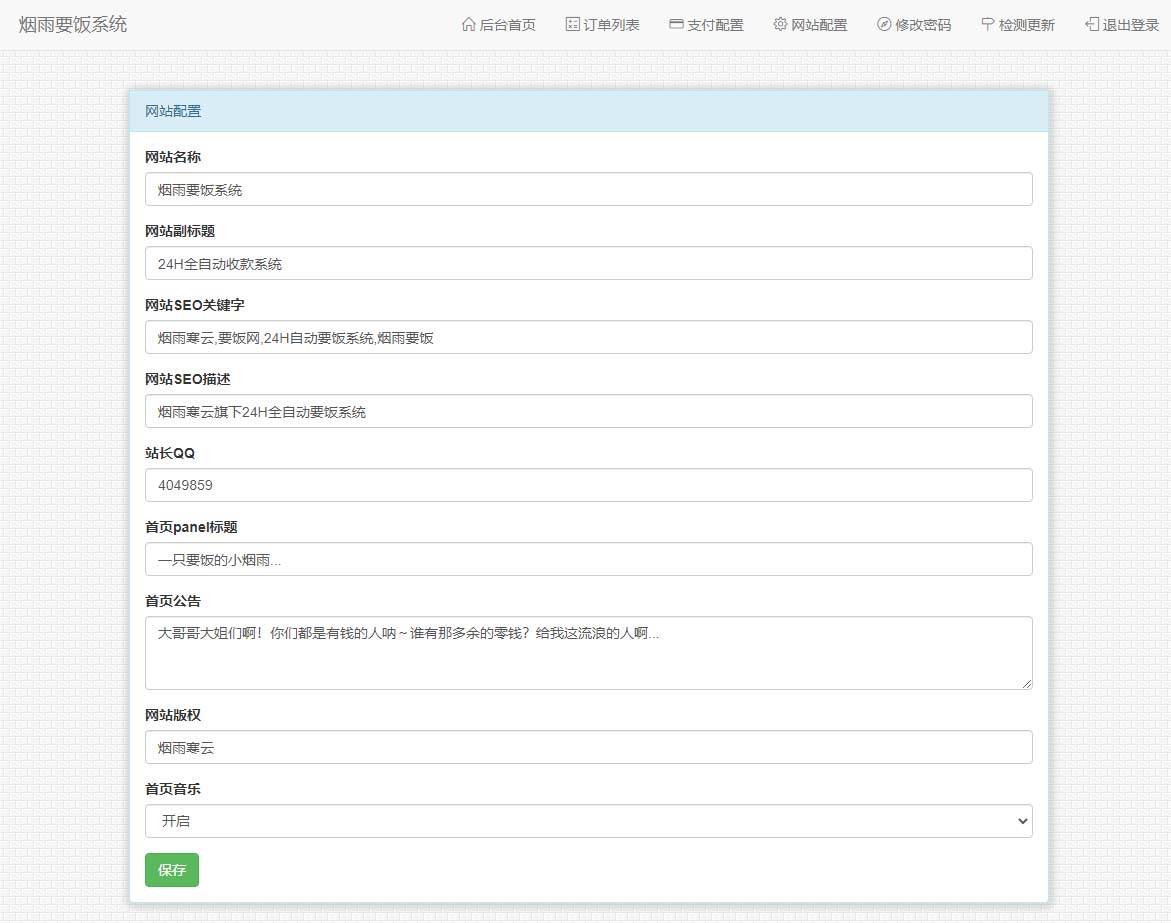The height and width of the screenshot is (923, 1171).
Task: Select the 网站SEO描述 input box
Action: (x=588, y=411)
